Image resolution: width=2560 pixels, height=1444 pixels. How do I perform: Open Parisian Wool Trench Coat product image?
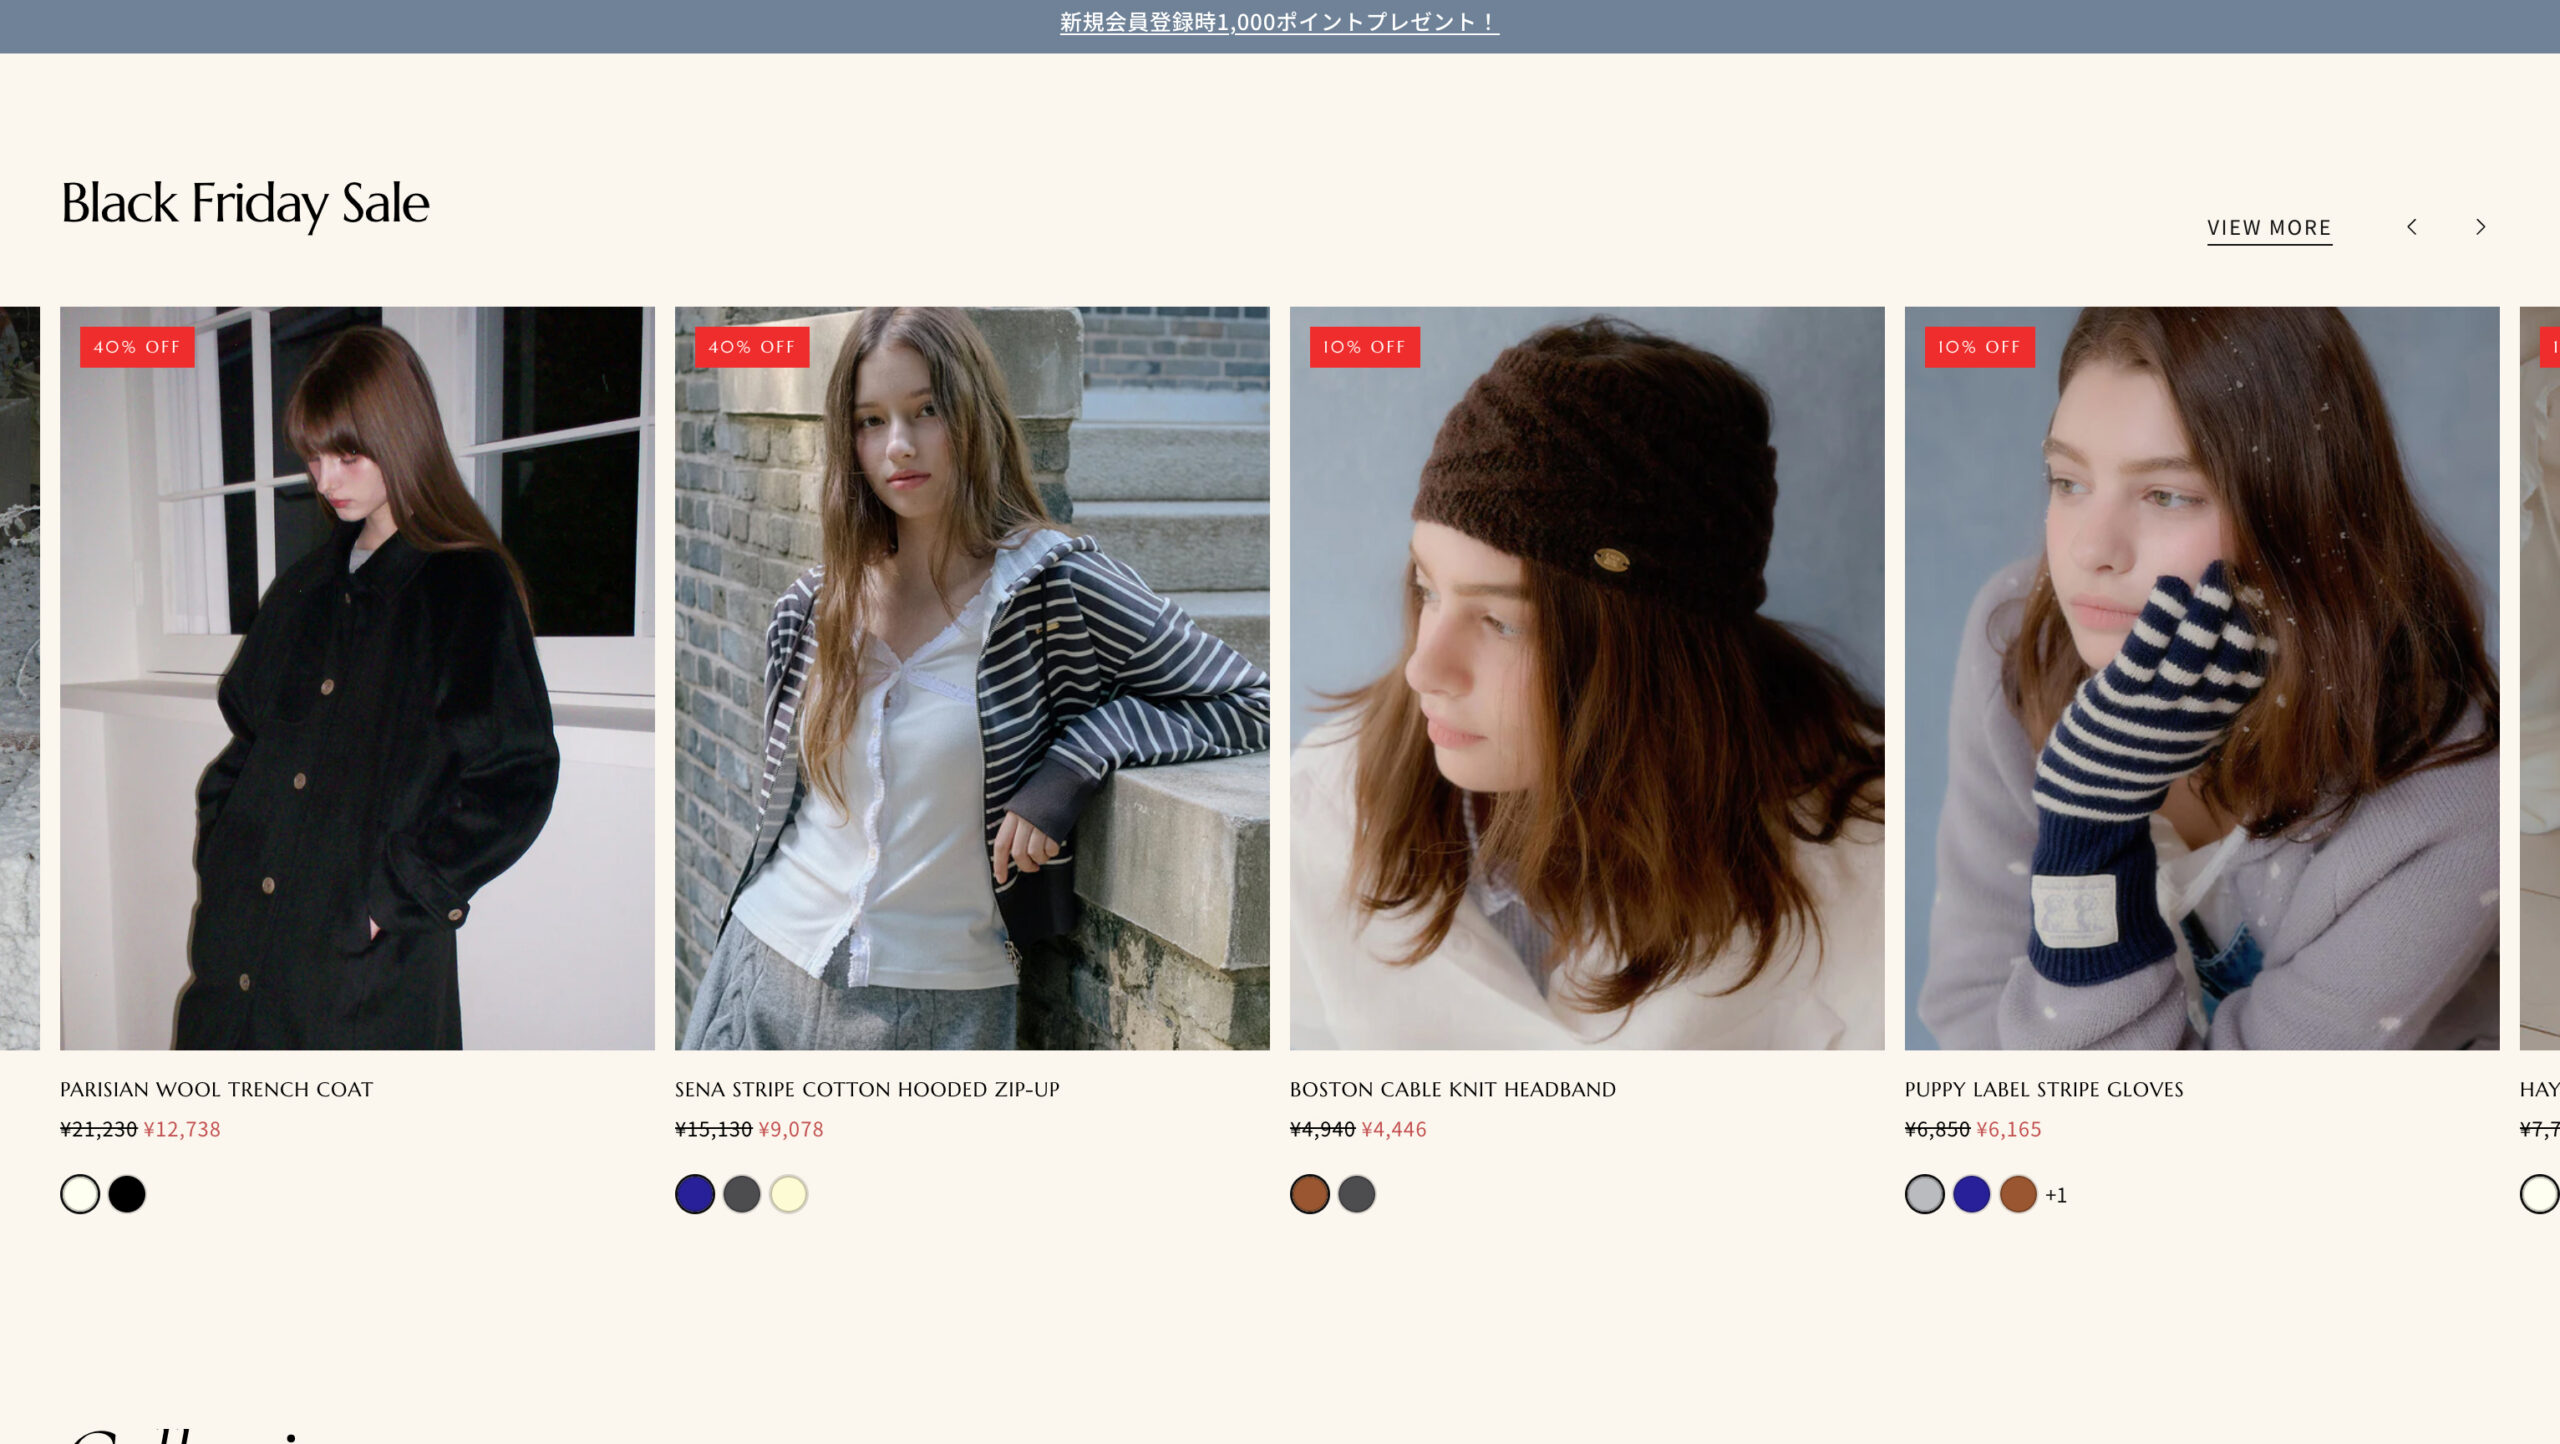point(357,678)
